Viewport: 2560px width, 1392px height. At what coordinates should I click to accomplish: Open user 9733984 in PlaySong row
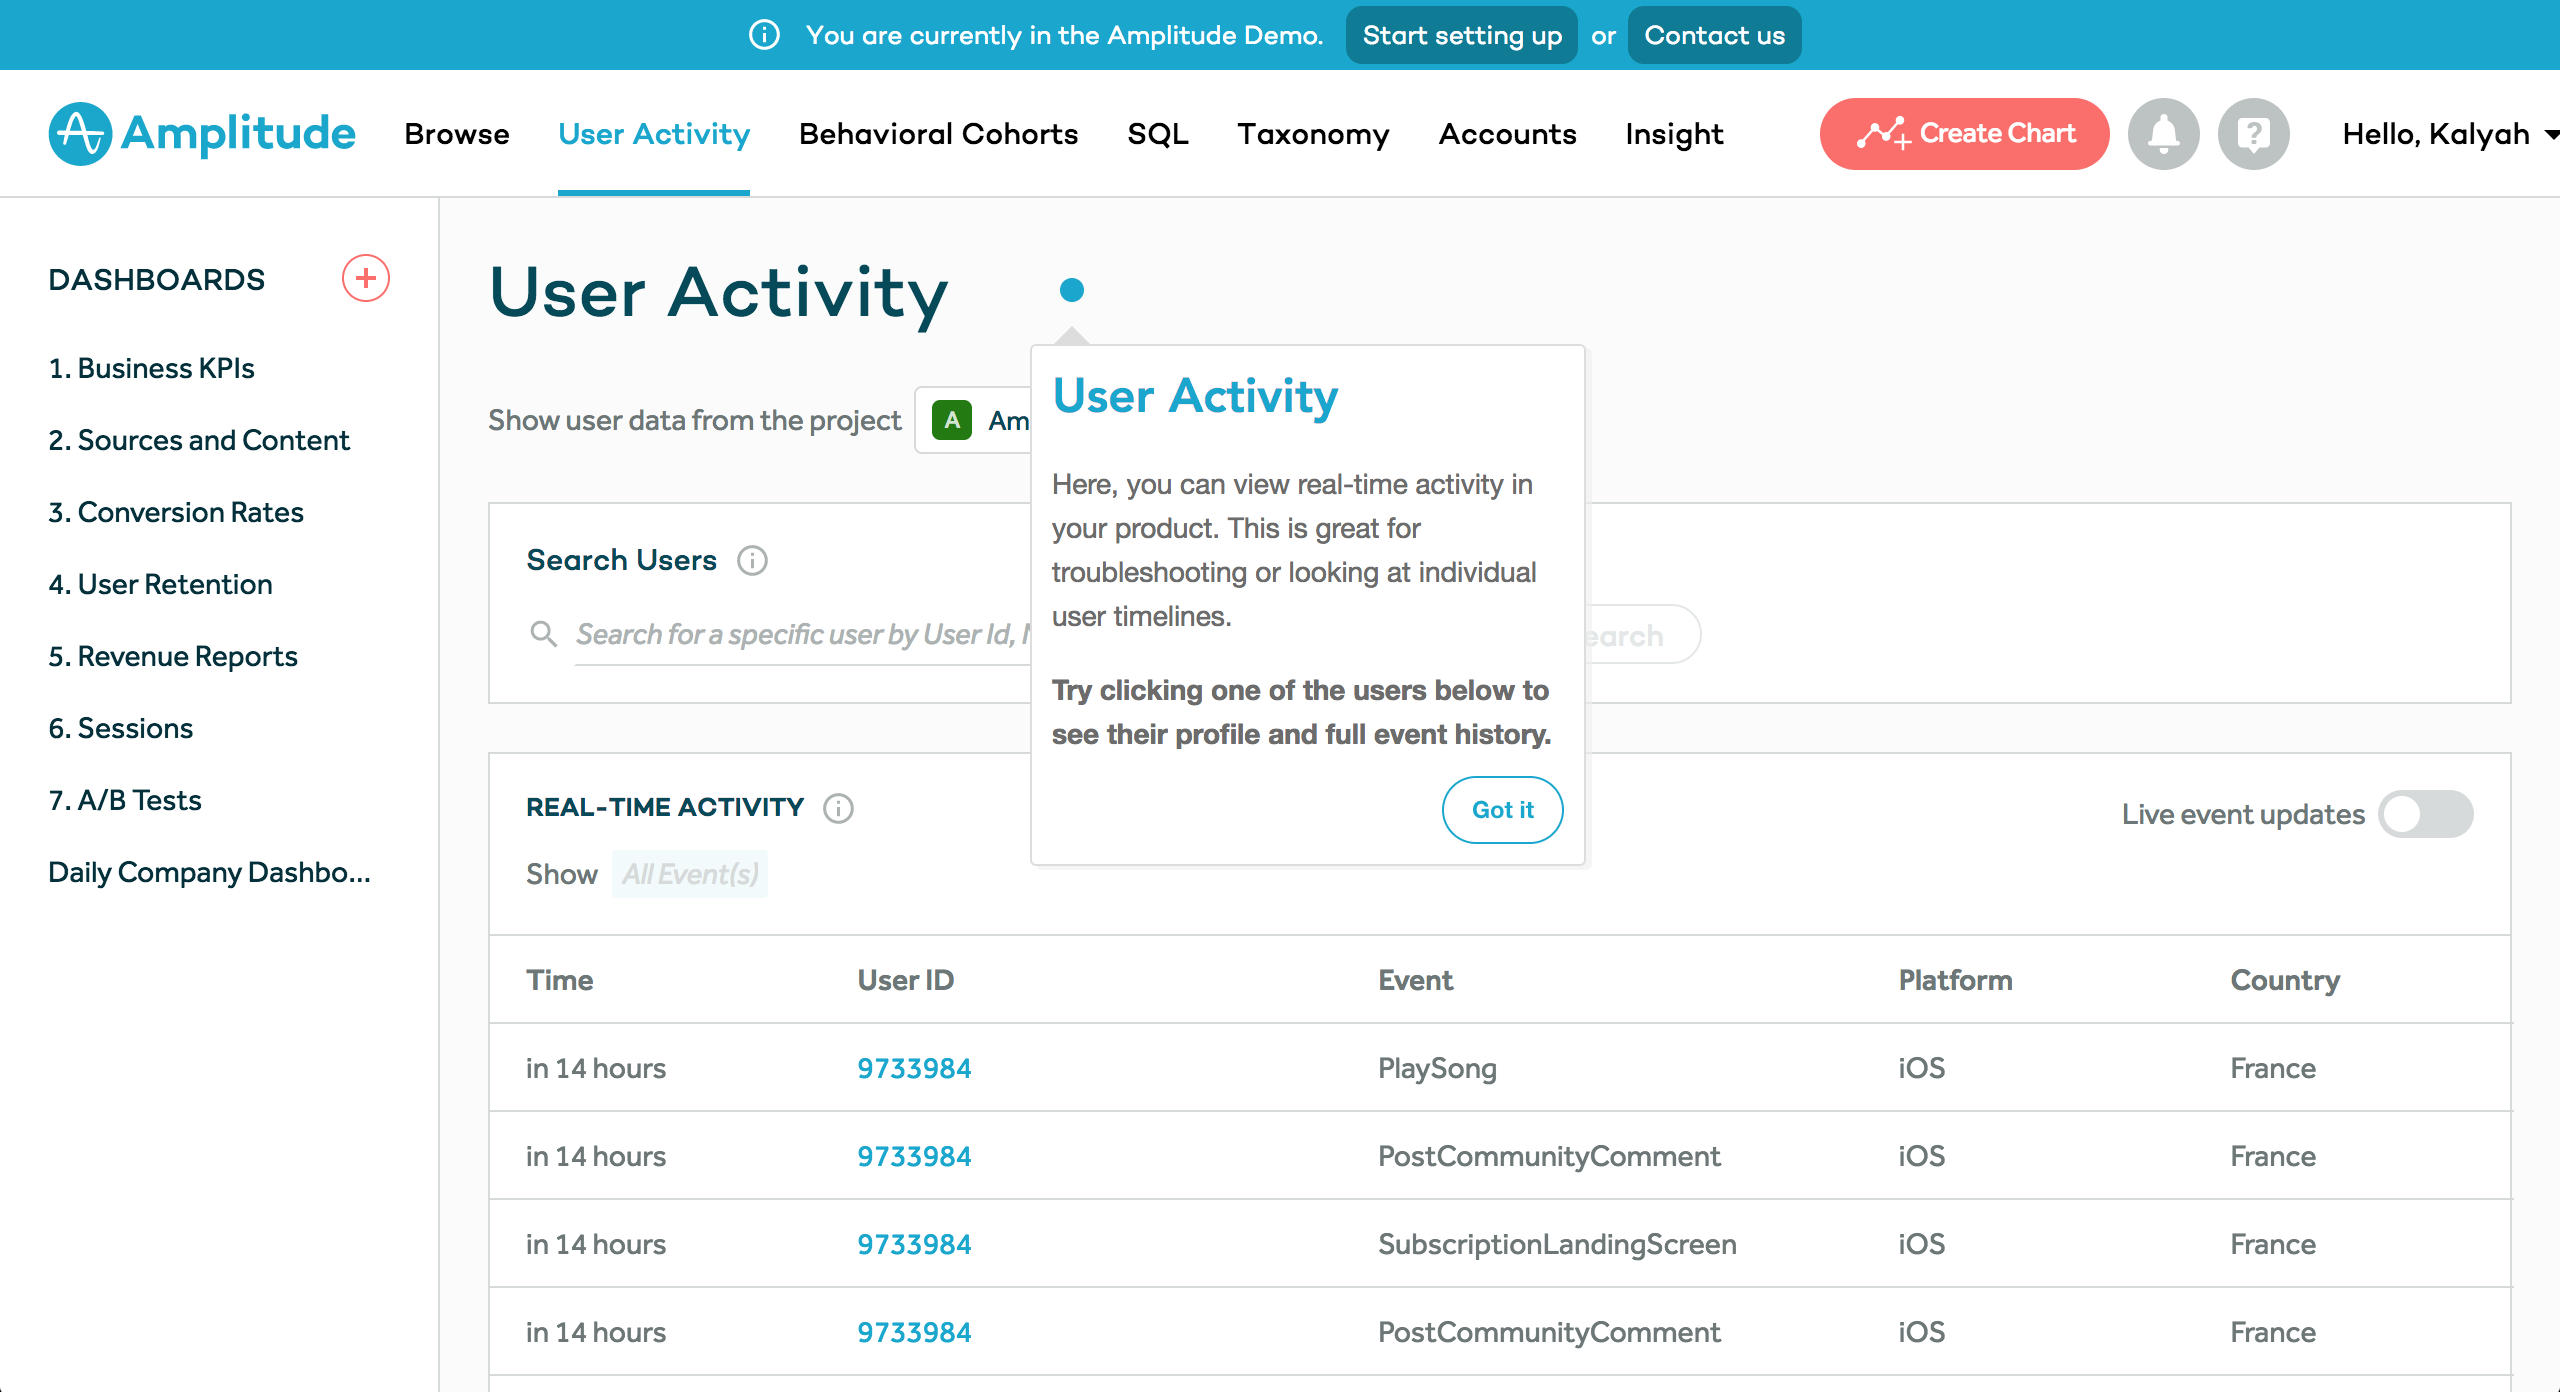(x=914, y=1068)
